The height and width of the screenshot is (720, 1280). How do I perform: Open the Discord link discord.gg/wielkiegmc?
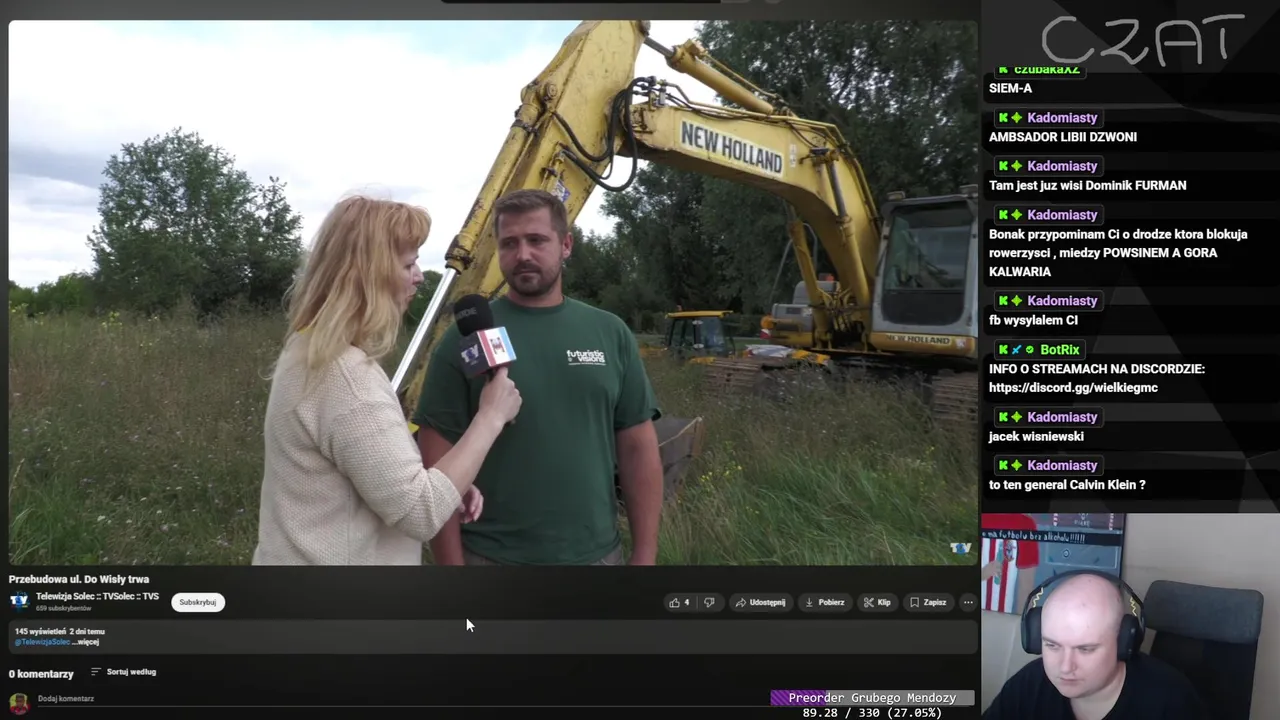[1073, 388]
